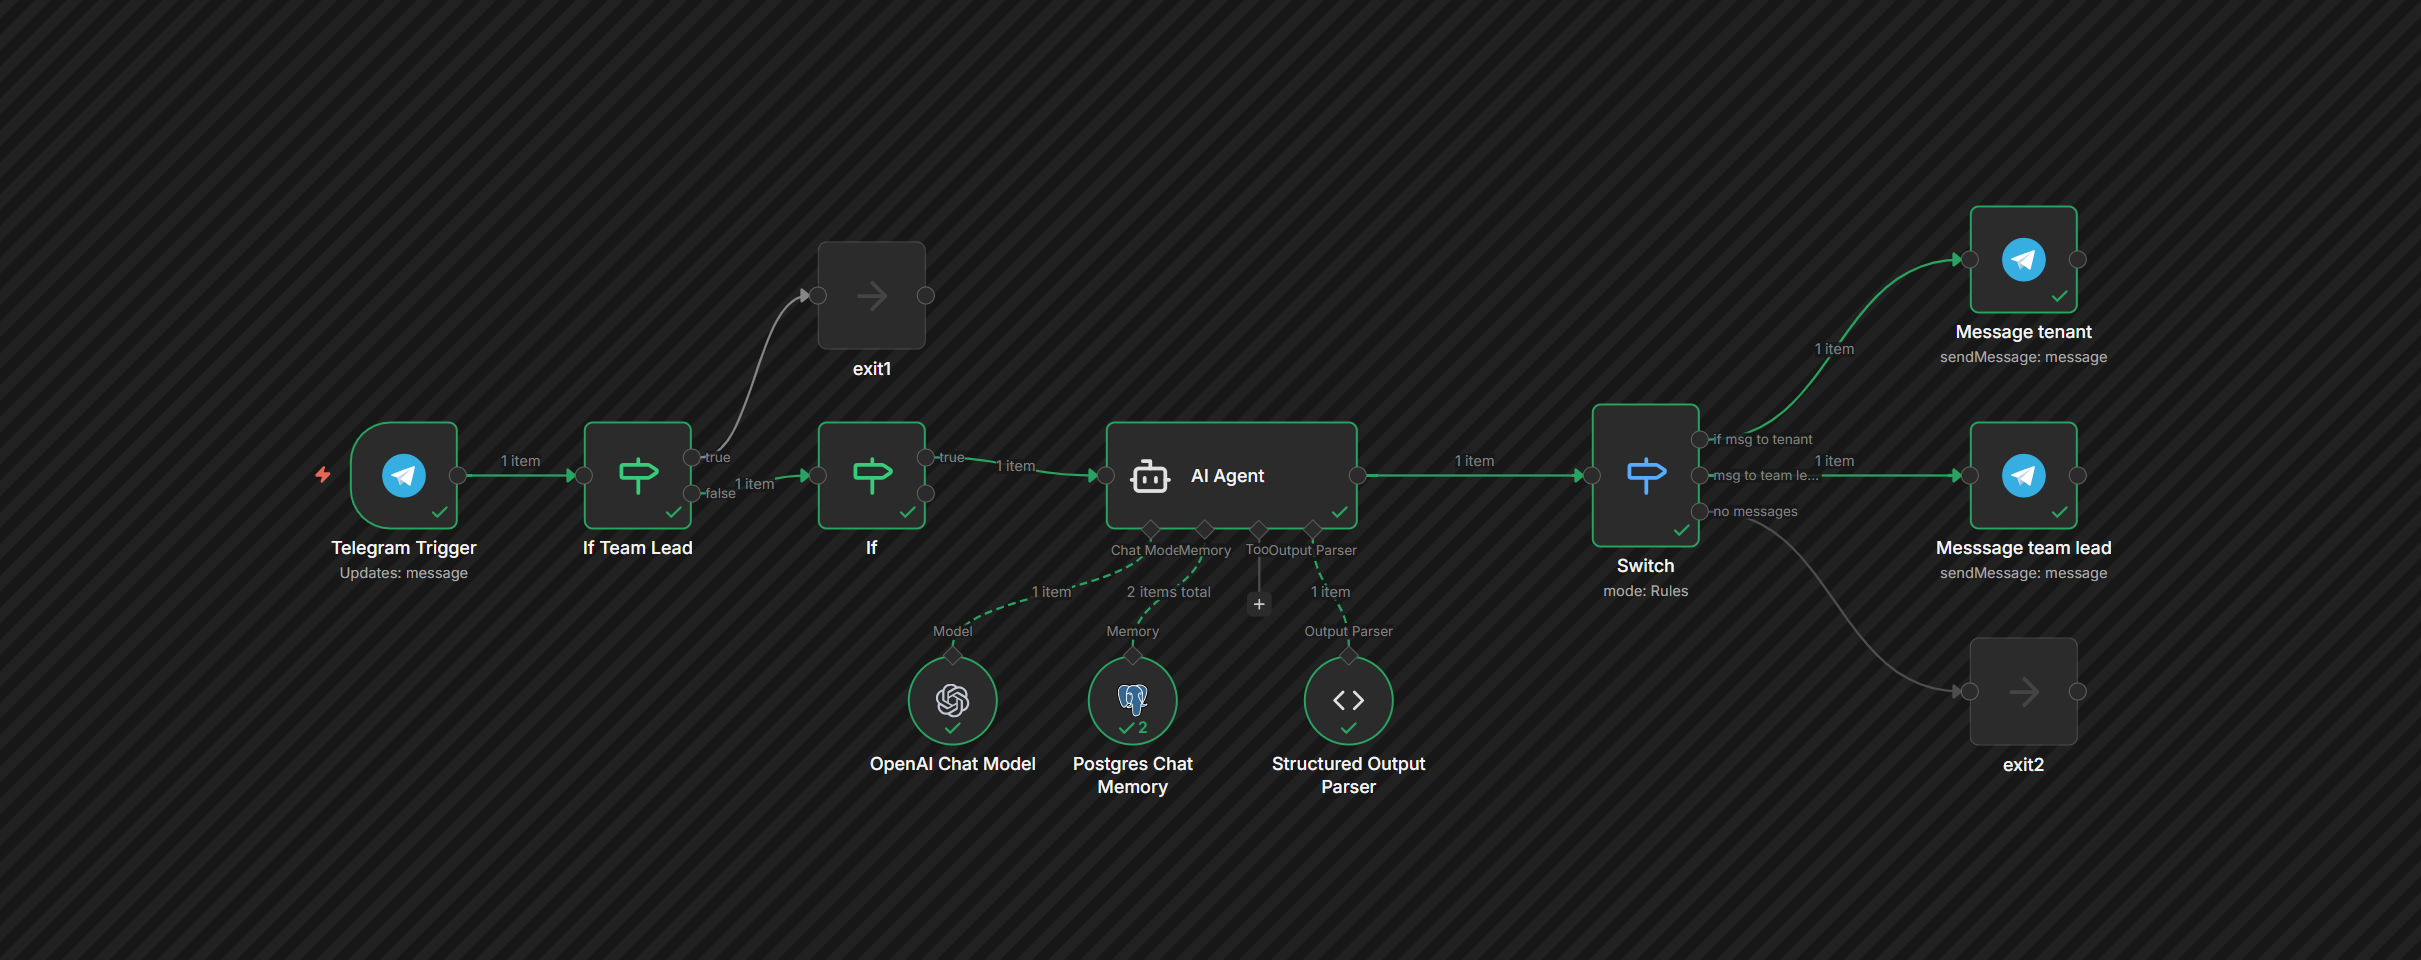The width and height of the screenshot is (2421, 960).
Task: Select the exit2 node
Action: [2024, 692]
